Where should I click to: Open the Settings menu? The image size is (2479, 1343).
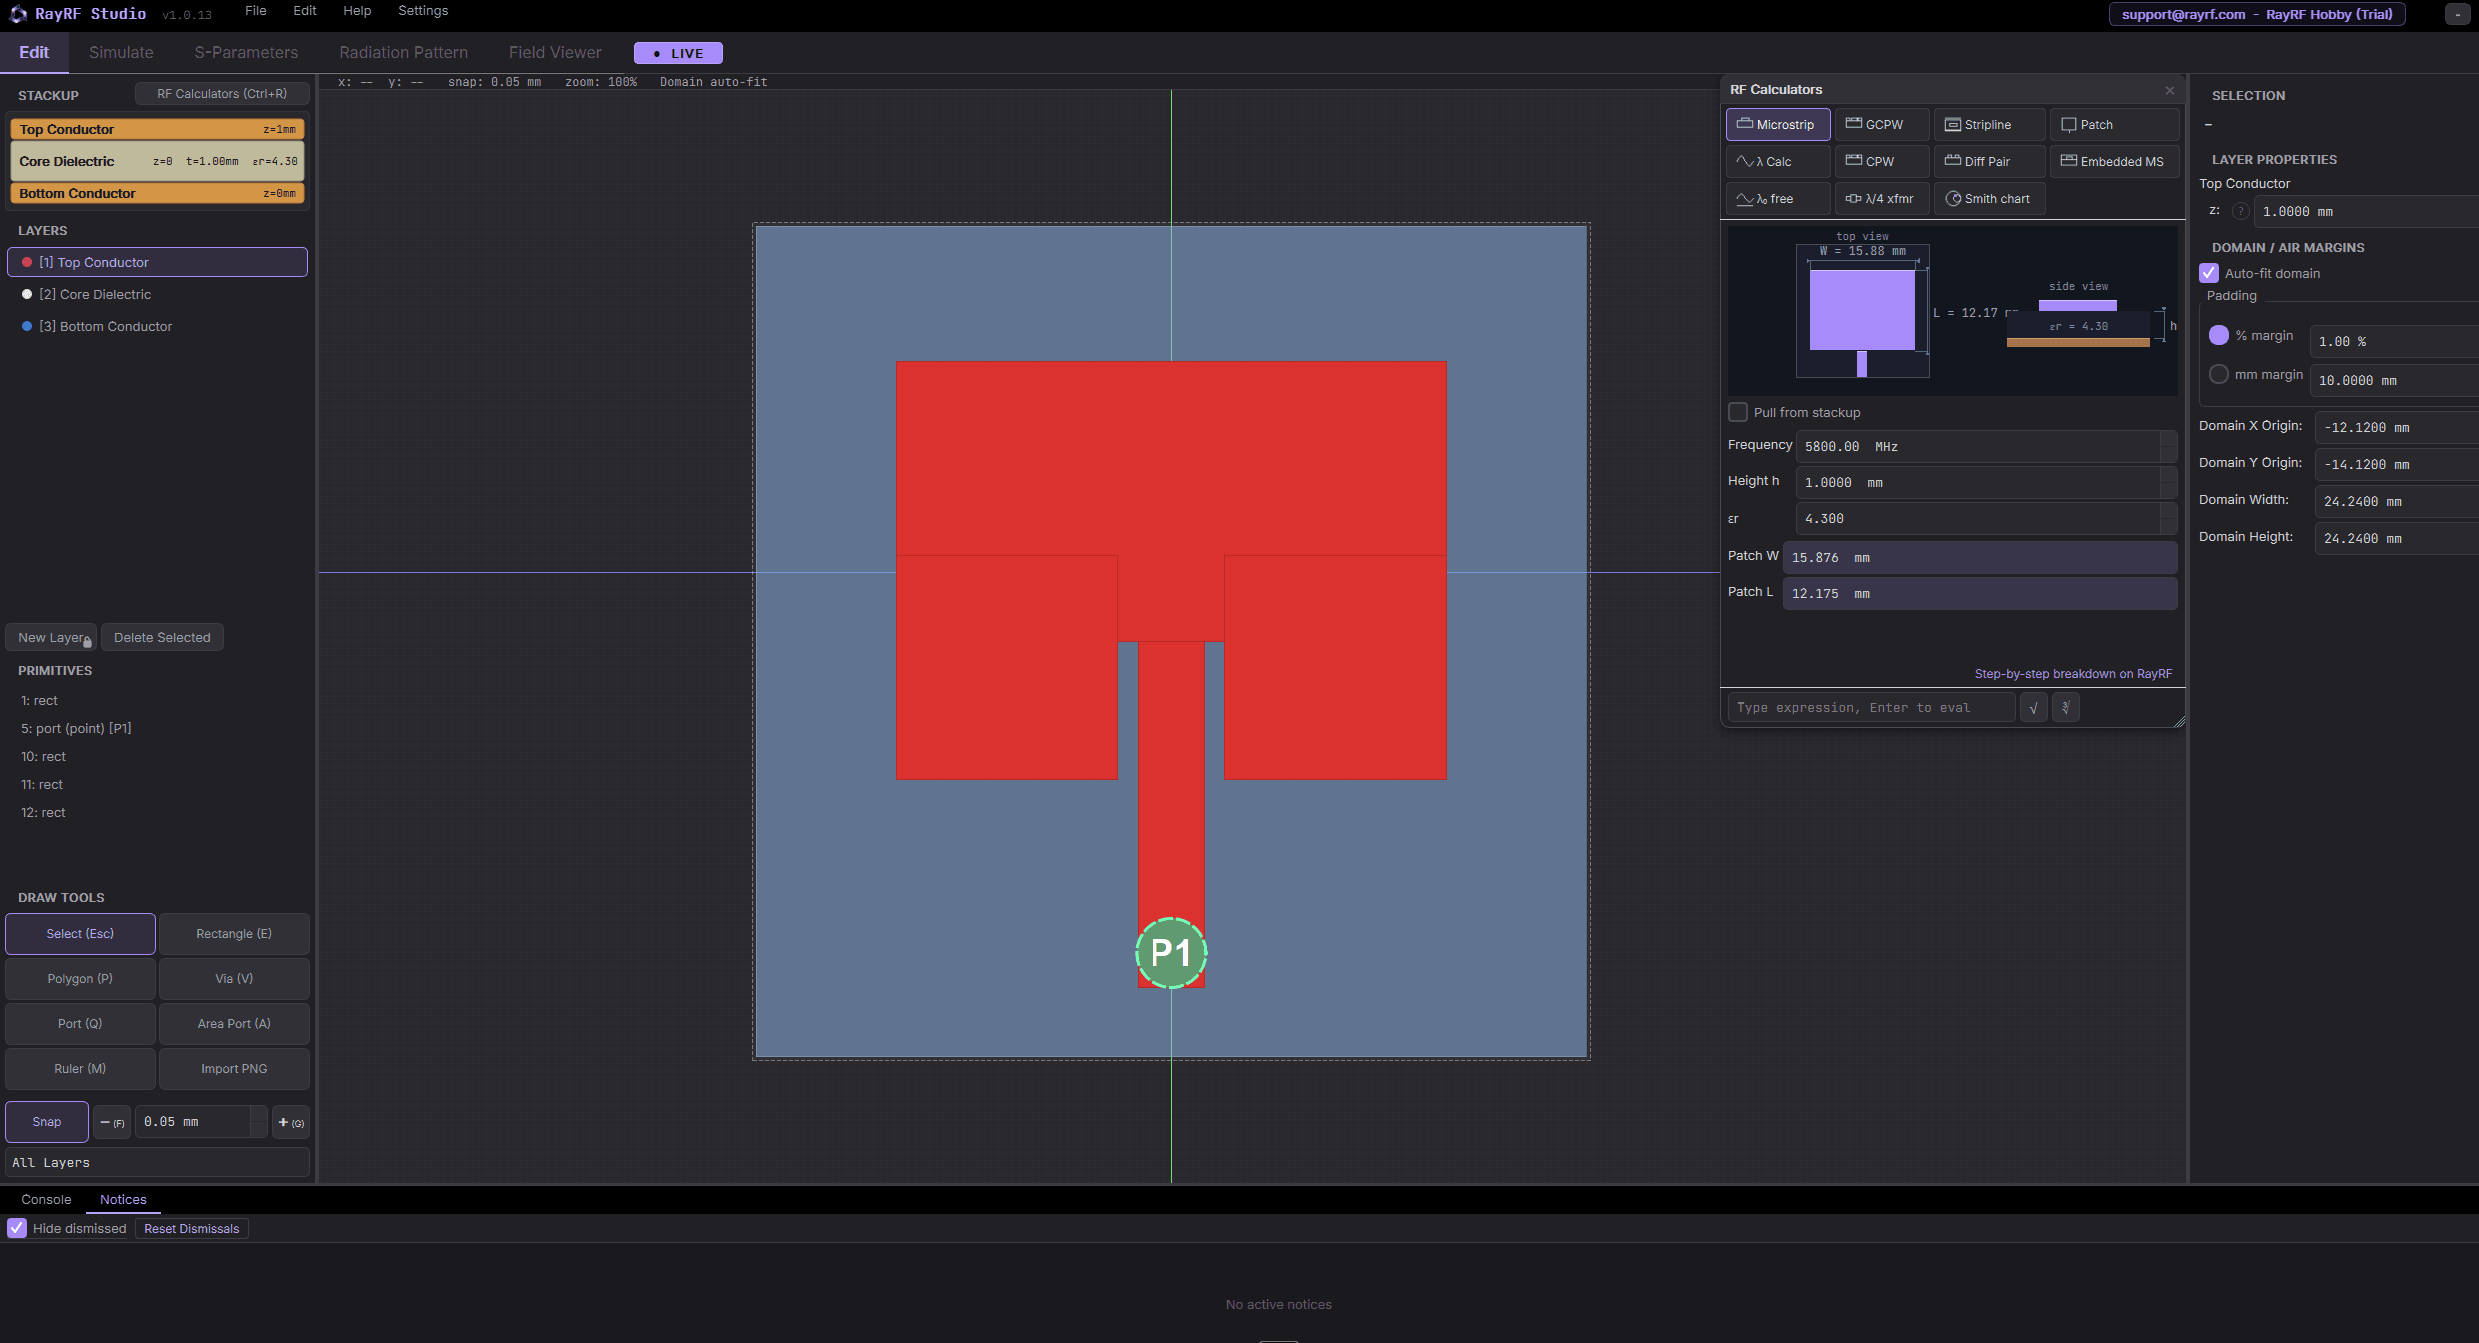[x=423, y=11]
